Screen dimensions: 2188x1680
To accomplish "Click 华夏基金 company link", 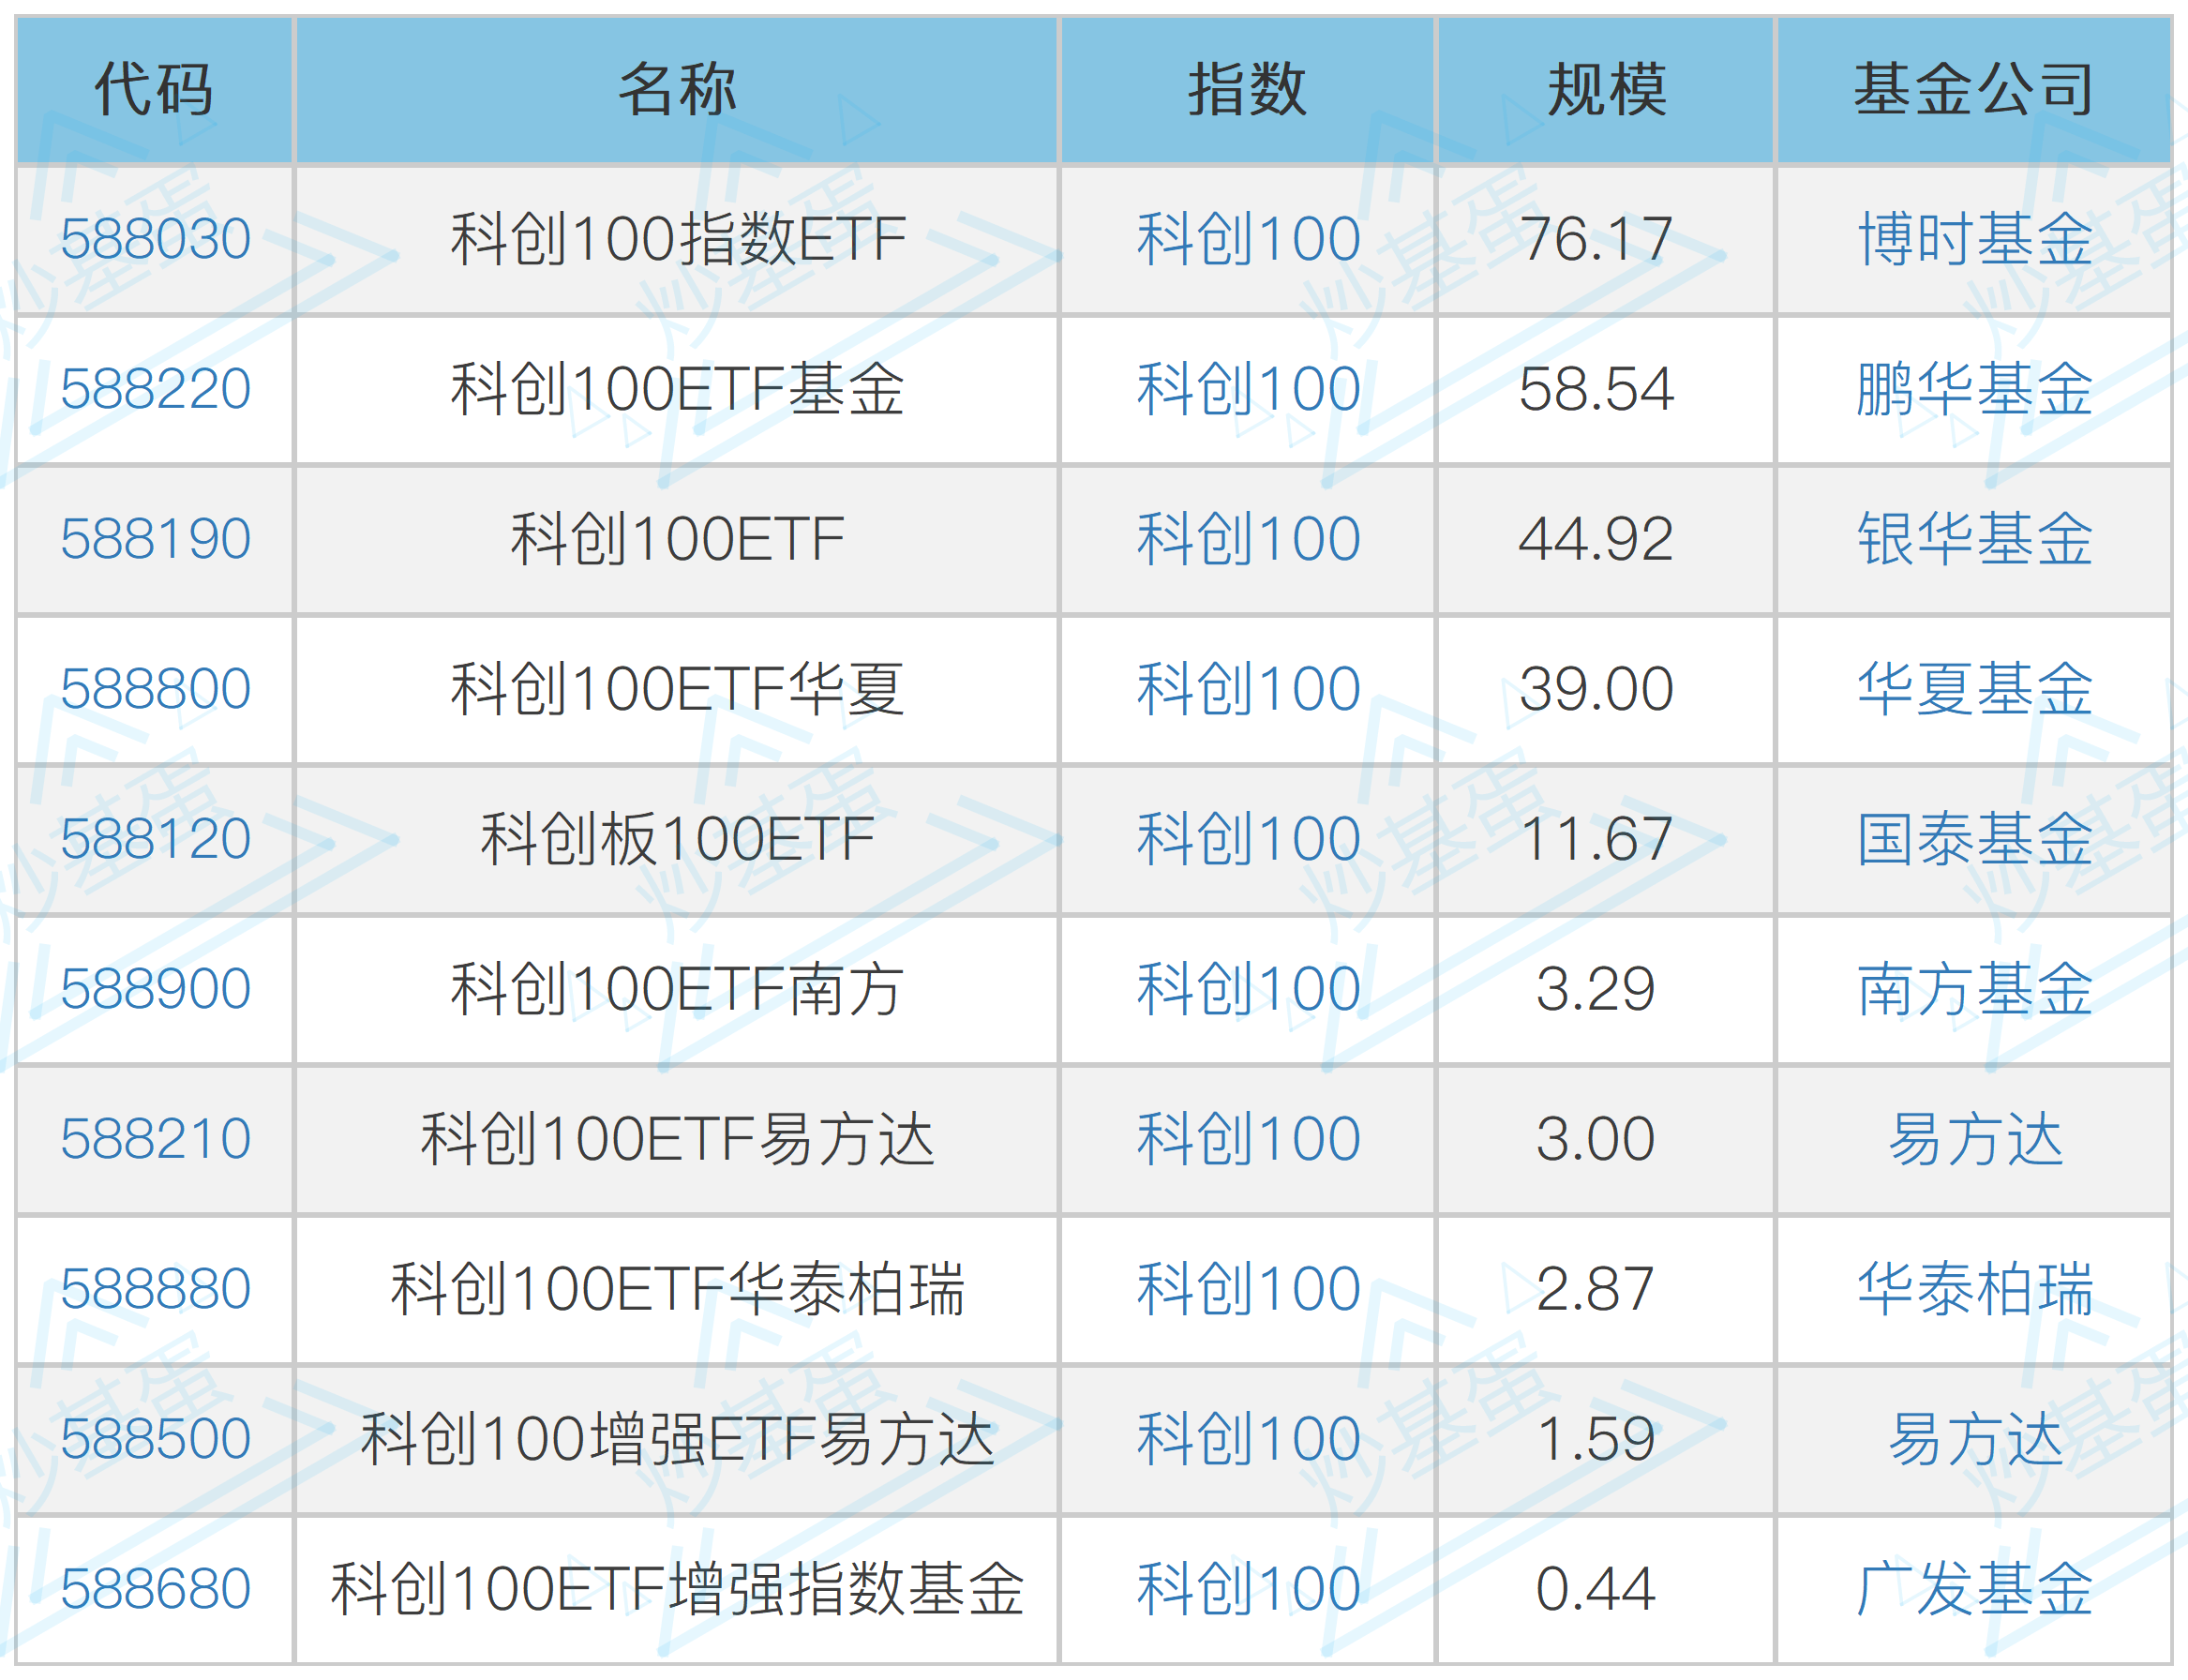I will coord(1975,689).
